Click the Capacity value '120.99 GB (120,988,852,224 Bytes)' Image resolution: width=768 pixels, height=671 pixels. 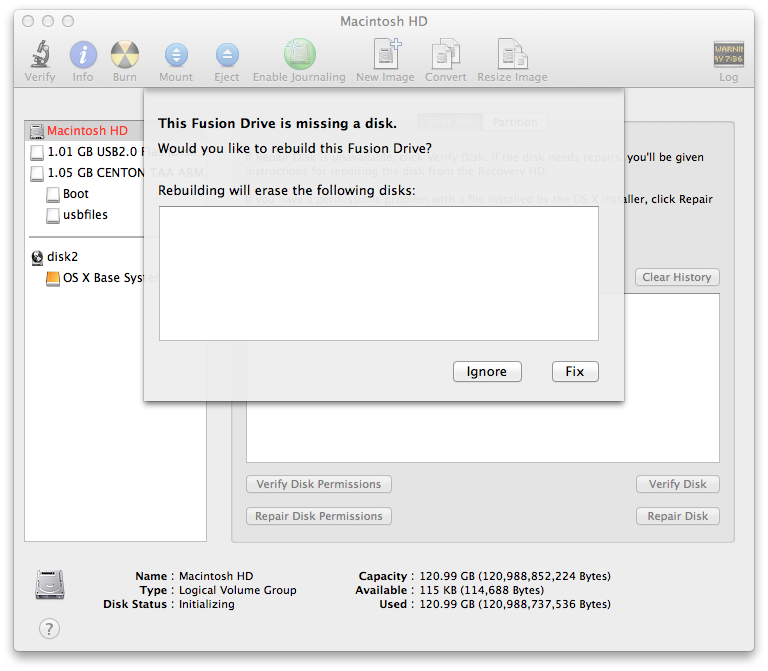click(x=515, y=576)
